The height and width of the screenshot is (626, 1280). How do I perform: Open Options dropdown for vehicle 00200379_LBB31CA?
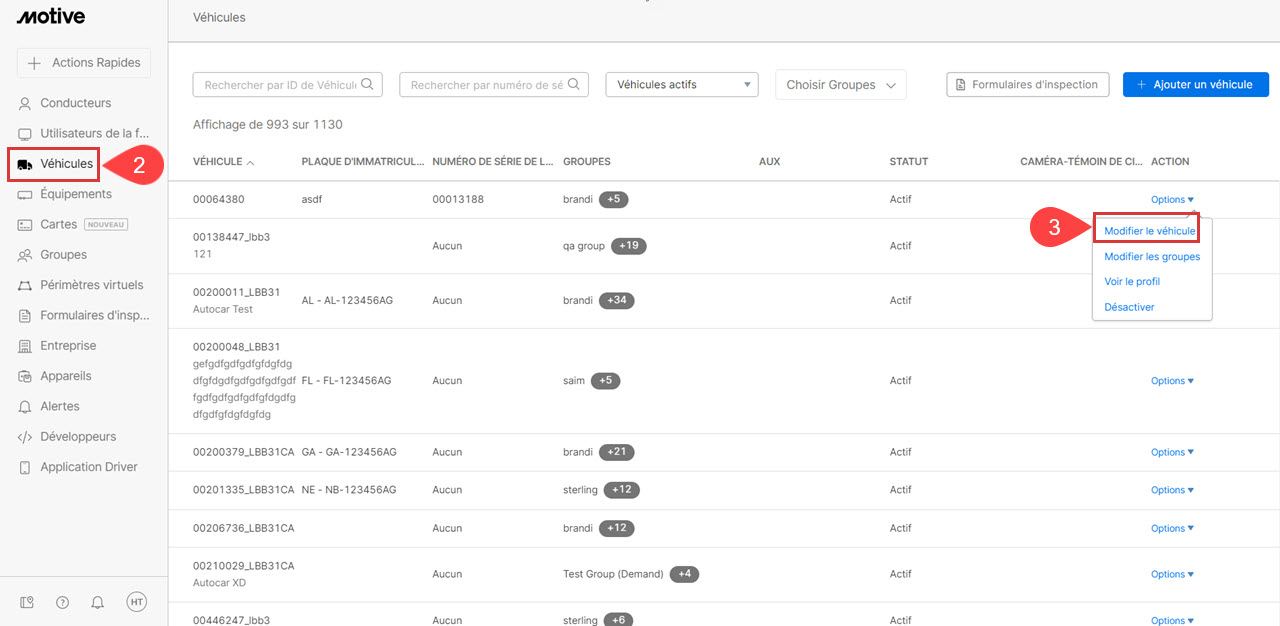coord(1171,452)
